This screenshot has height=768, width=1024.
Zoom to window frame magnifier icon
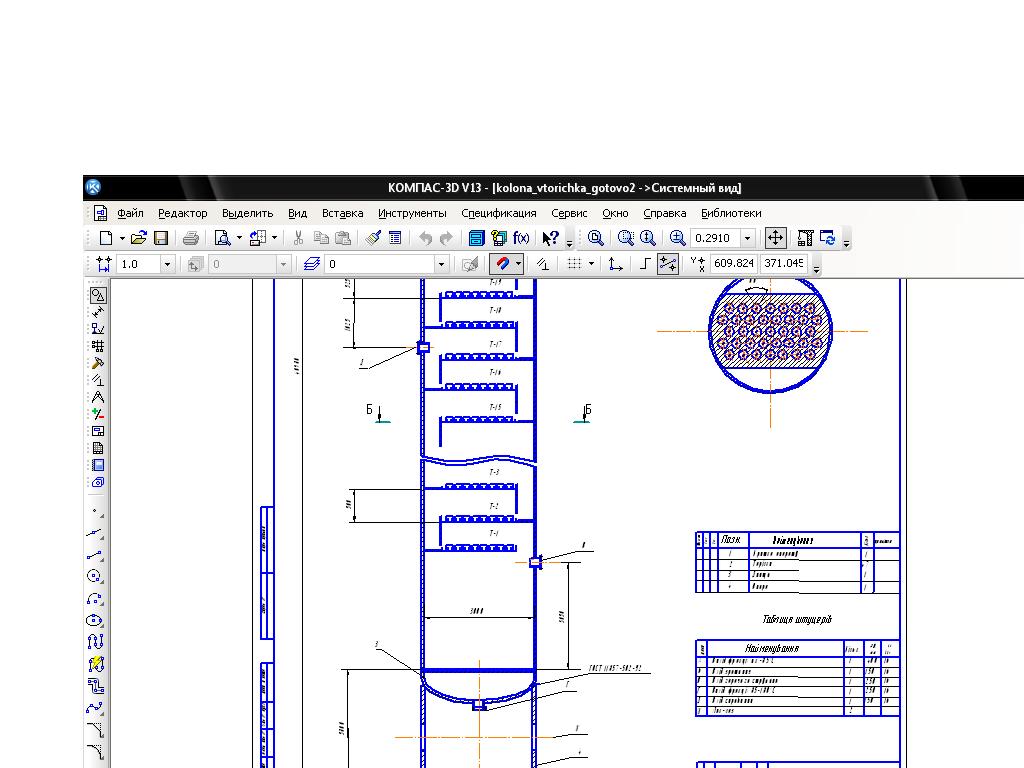tap(626, 238)
